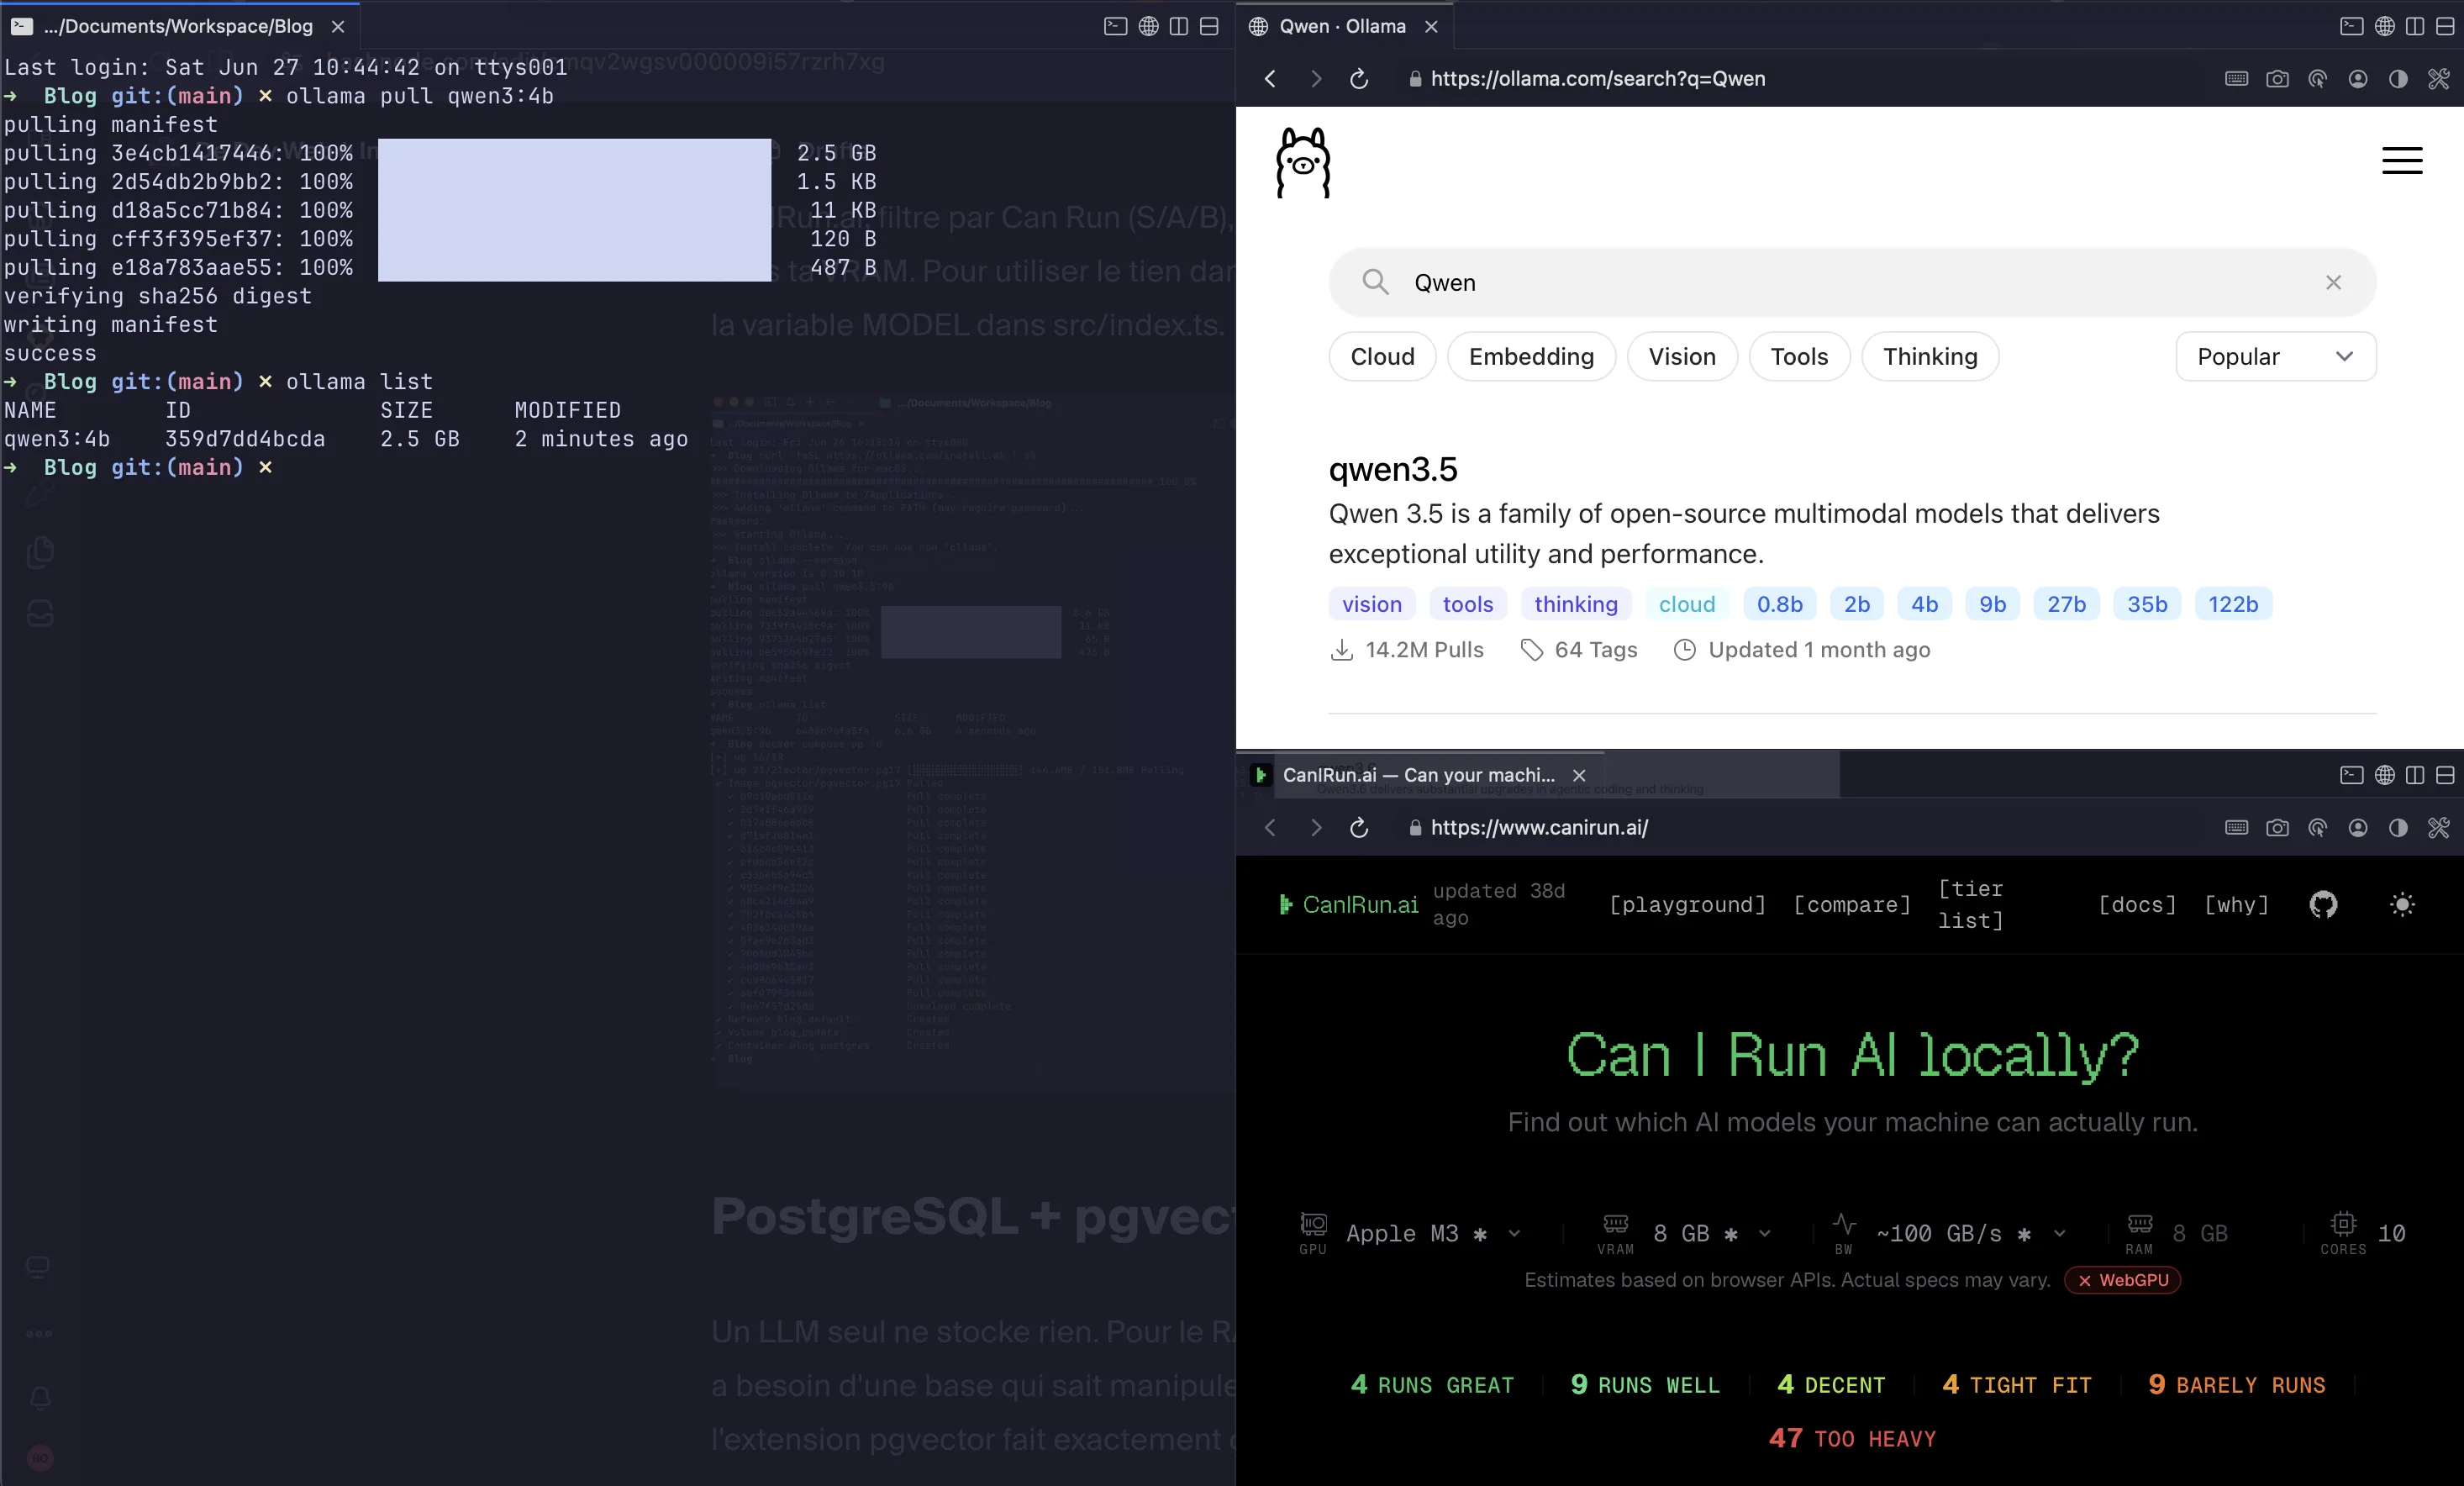The height and width of the screenshot is (1486, 2464).
Task: Open the profile icon in the Ollama browser toolbar
Action: coord(2357,78)
